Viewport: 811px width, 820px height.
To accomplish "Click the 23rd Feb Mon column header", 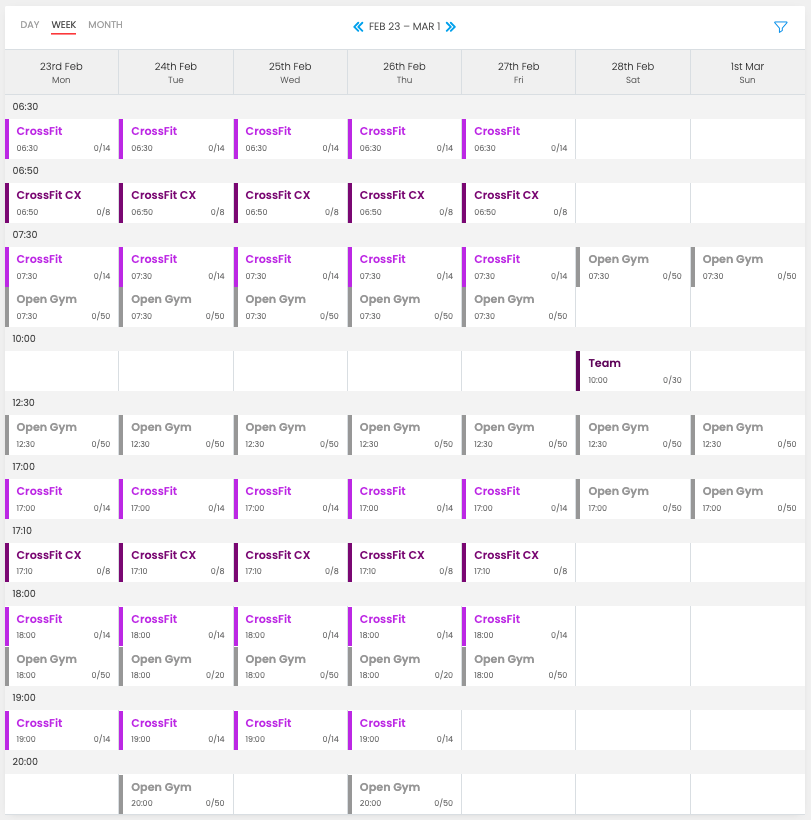I will [62, 72].
